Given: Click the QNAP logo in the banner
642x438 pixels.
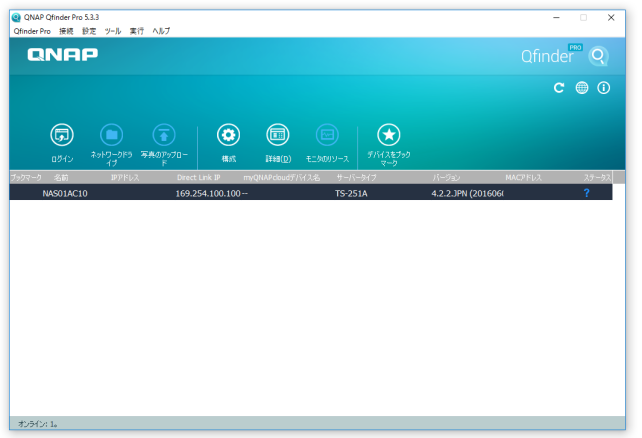Looking at the screenshot, I should pyautogui.click(x=63, y=54).
